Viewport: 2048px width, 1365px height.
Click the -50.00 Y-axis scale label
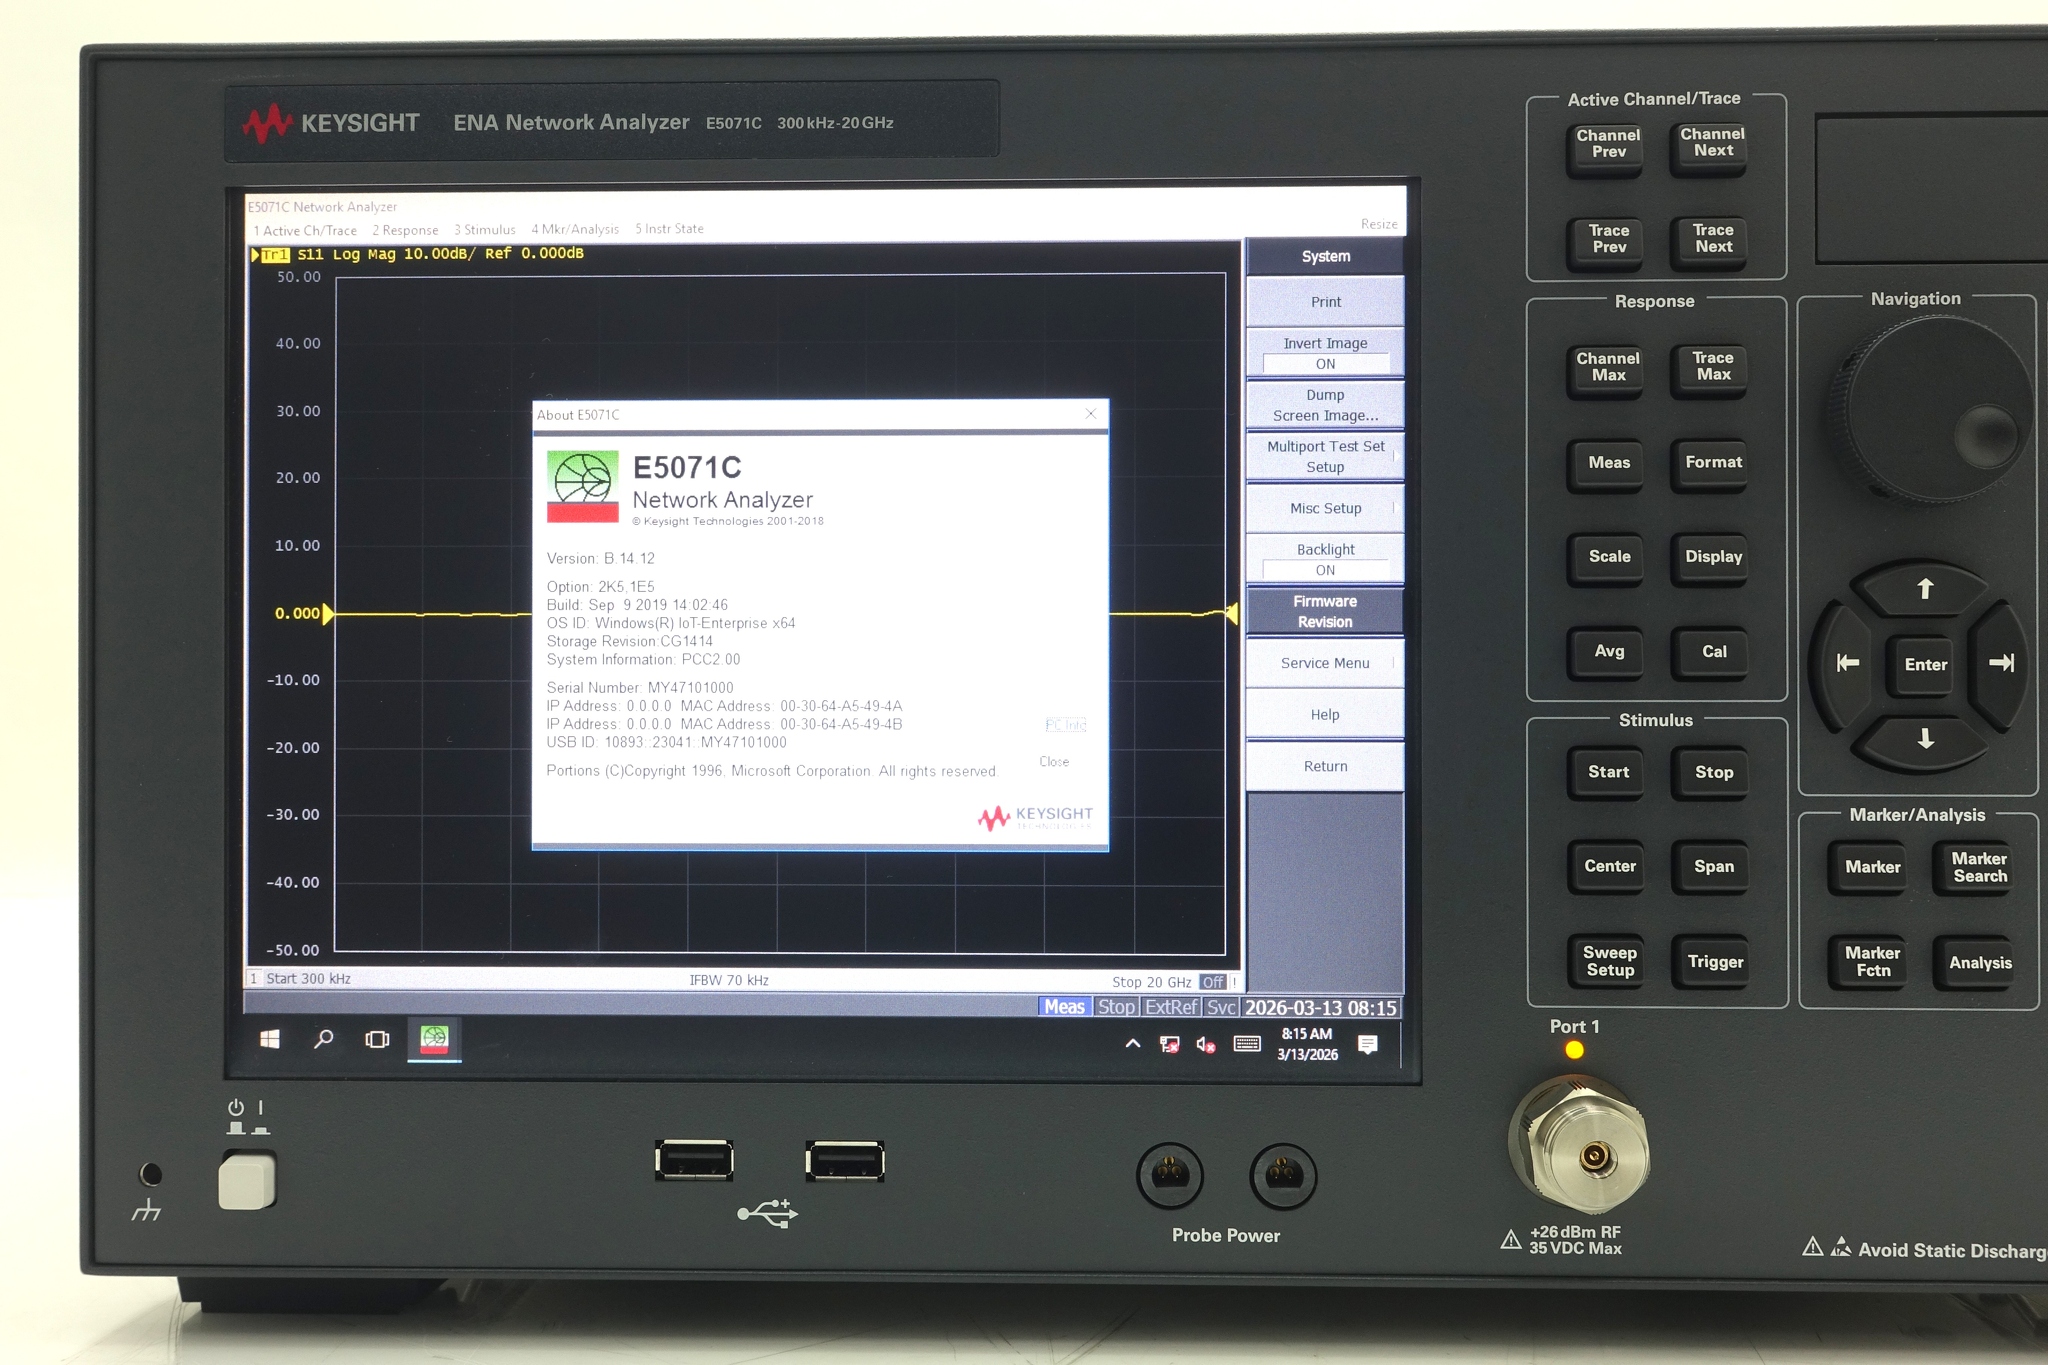(292, 950)
